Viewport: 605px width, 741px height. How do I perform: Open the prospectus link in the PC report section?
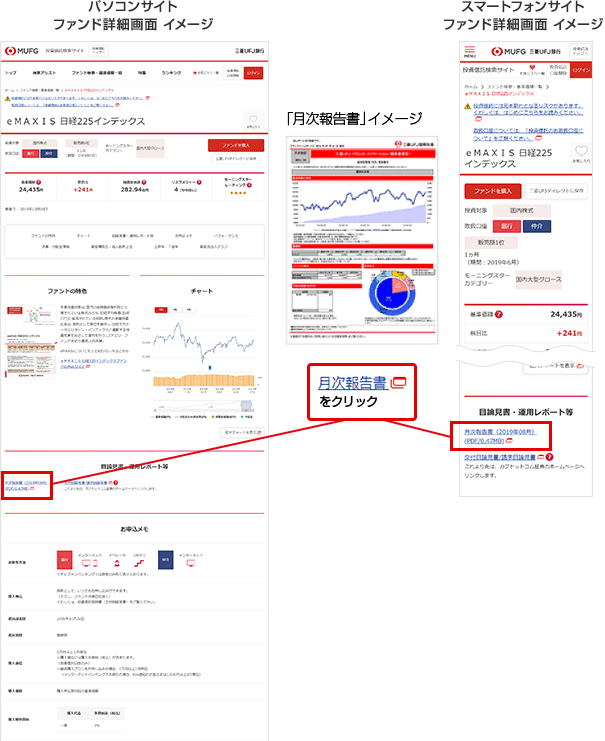[88, 483]
